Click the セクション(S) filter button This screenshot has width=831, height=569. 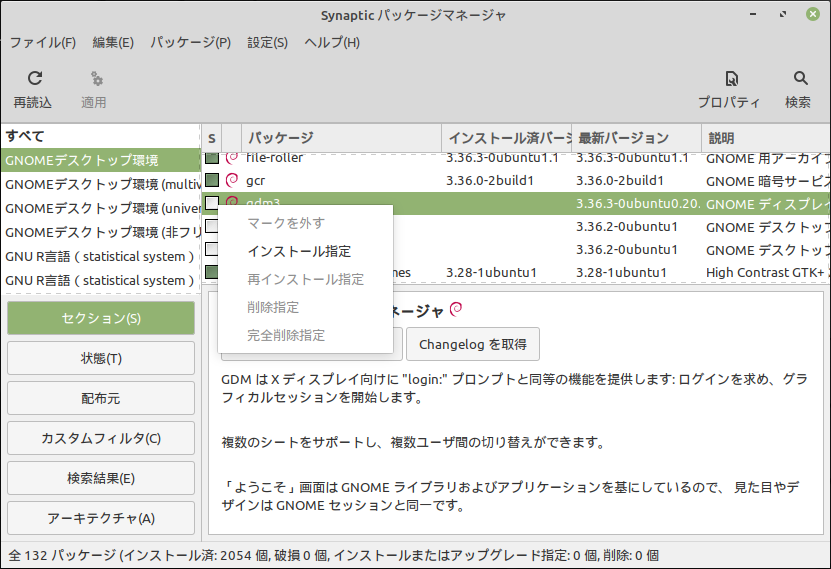click(101, 318)
